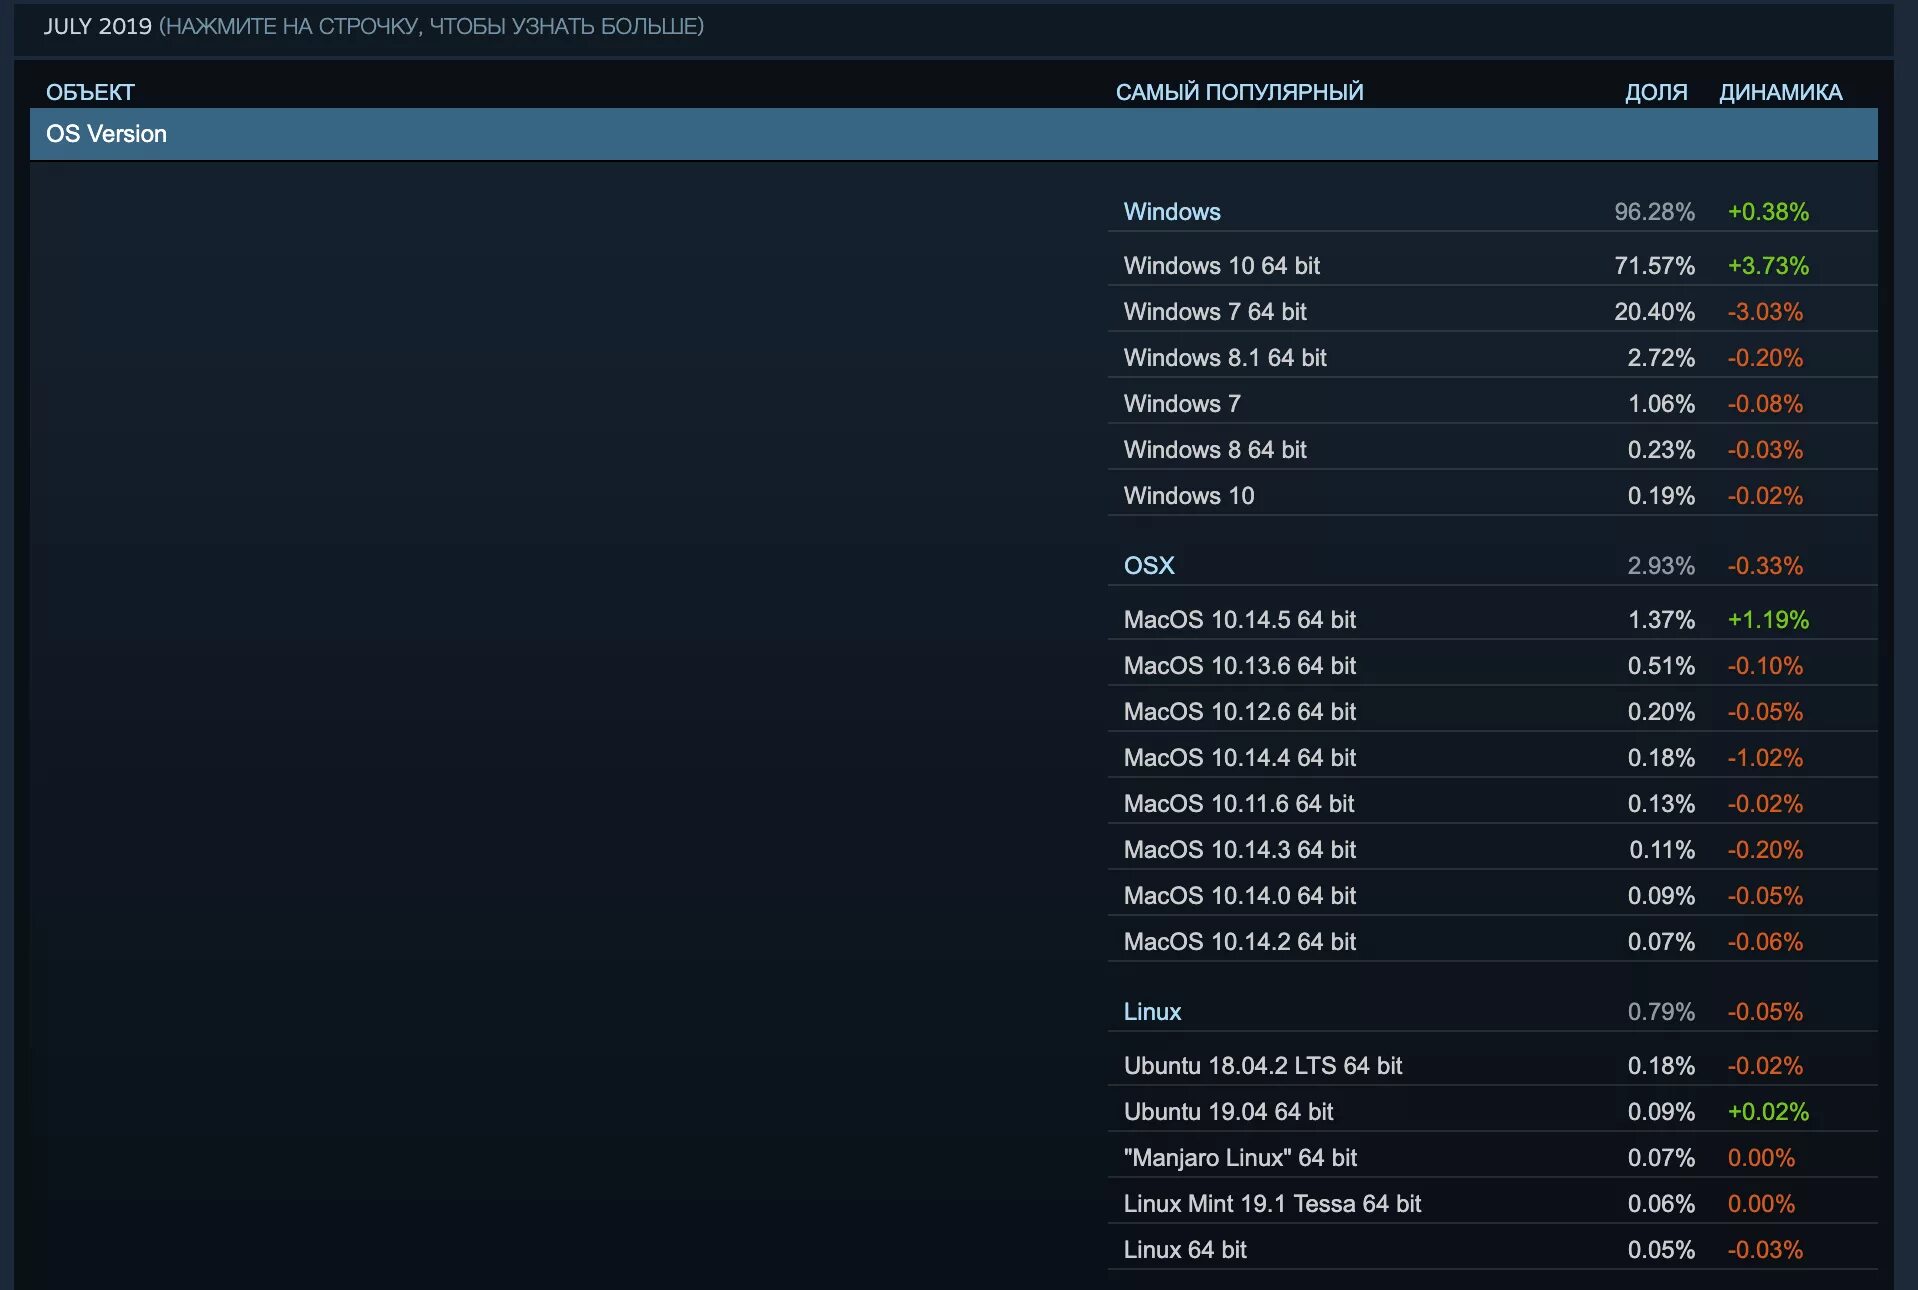The width and height of the screenshot is (1918, 1290).
Task: Click the 1.37% share value
Action: [x=1661, y=620]
